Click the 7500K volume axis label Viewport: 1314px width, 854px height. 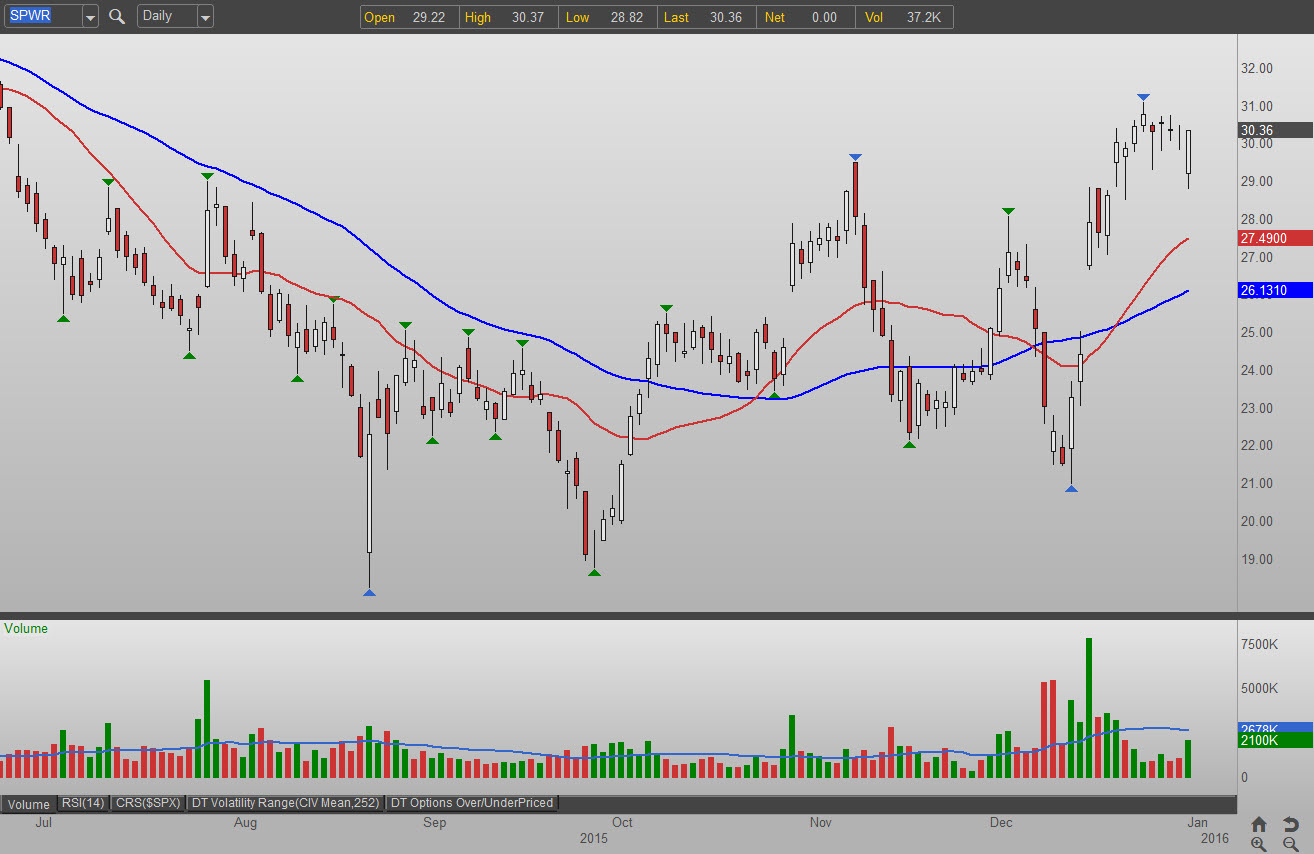point(1259,645)
